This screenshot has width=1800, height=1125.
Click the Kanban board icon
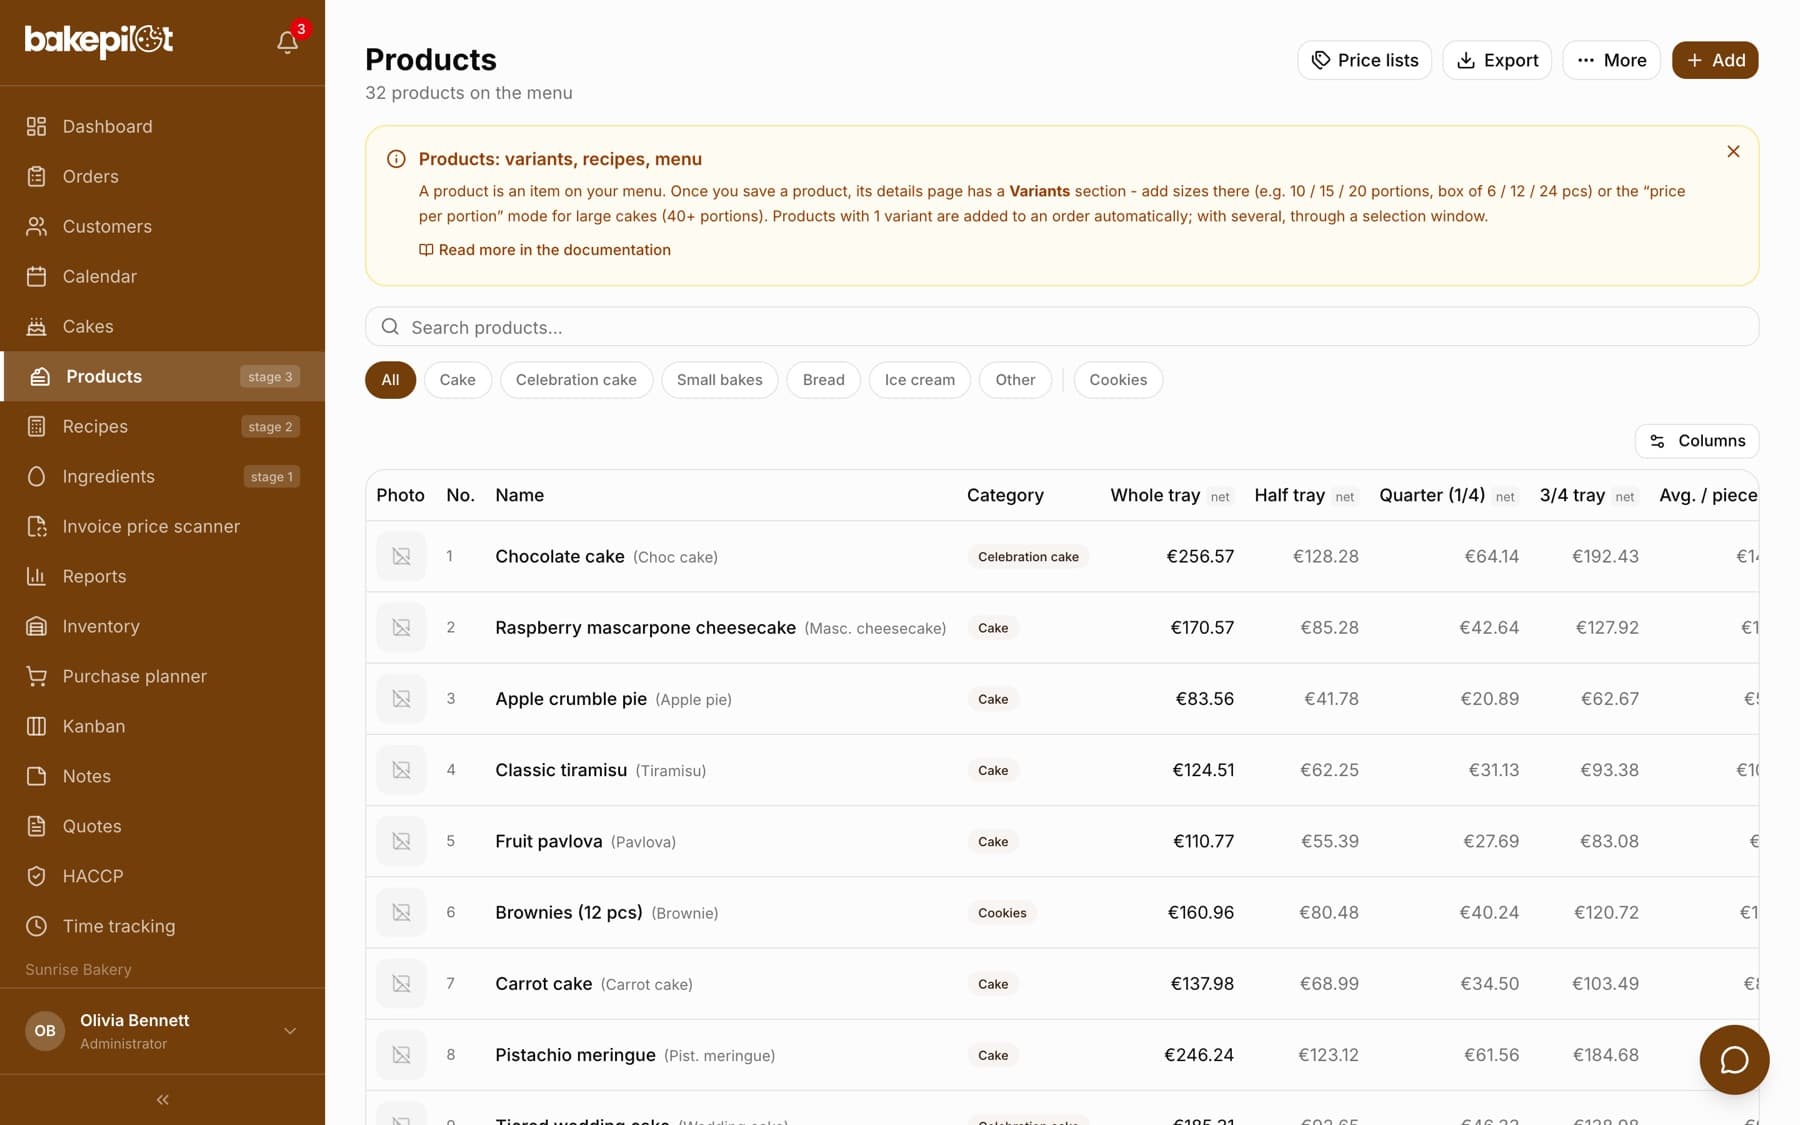coord(36,726)
